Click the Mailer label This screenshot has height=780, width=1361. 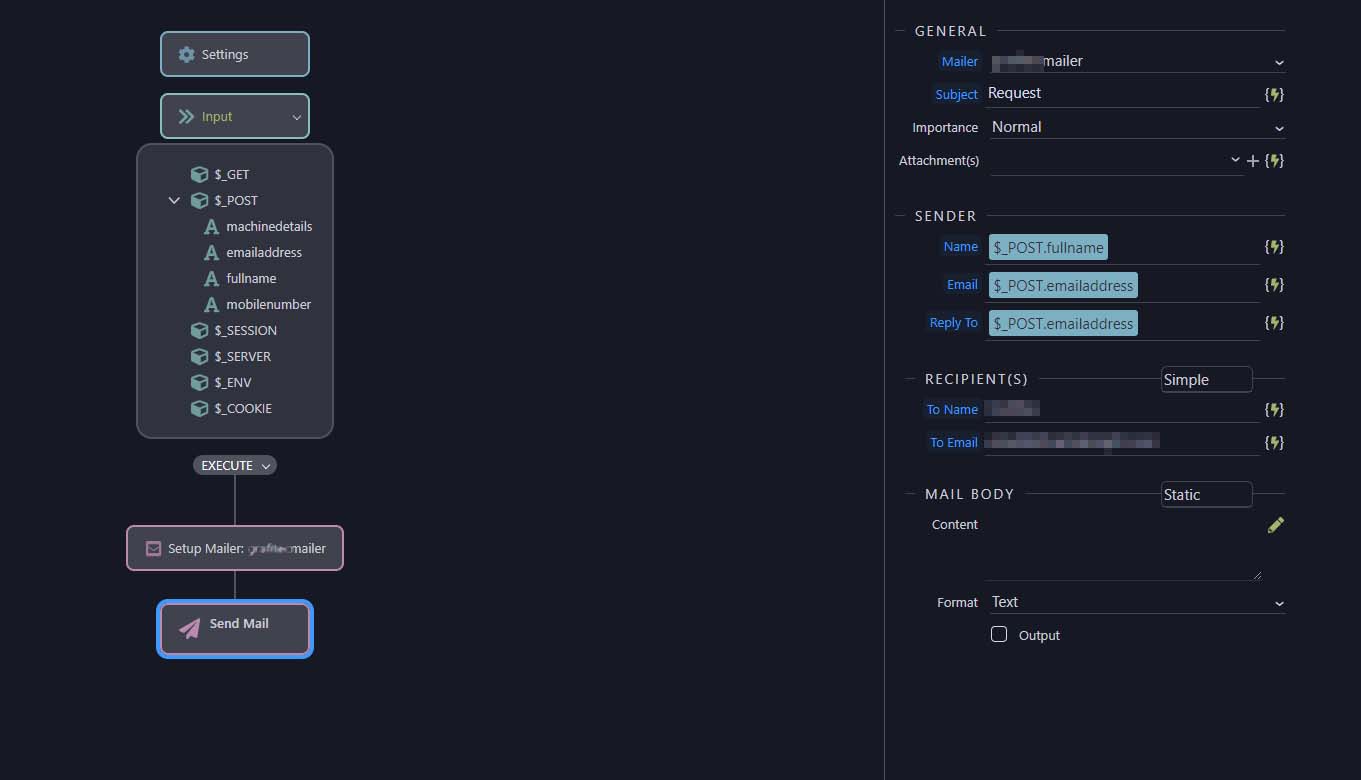pos(959,61)
